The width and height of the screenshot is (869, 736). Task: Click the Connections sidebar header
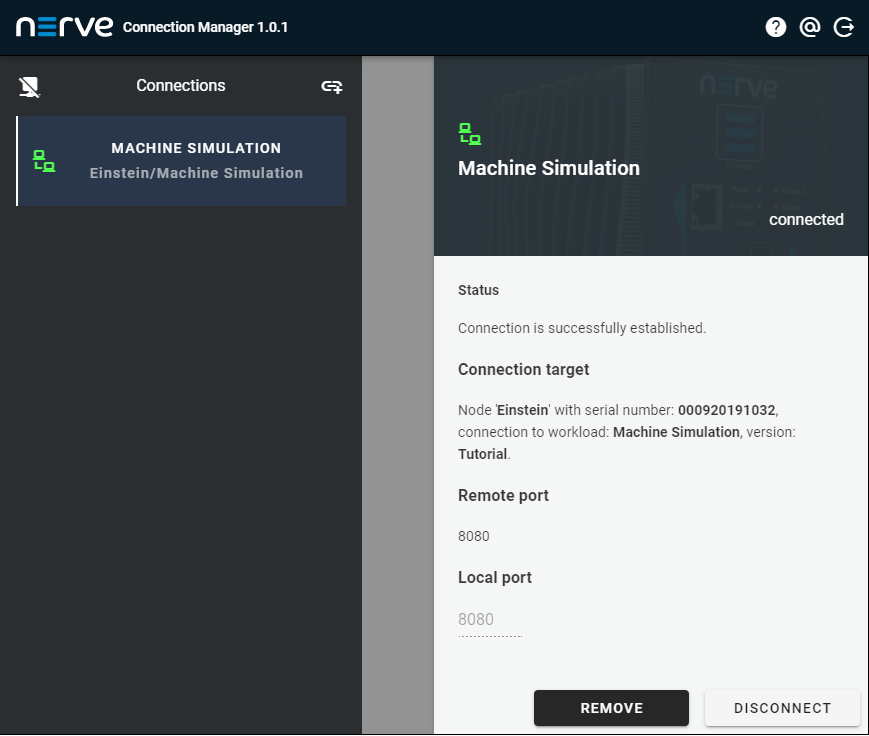pyautogui.click(x=181, y=86)
